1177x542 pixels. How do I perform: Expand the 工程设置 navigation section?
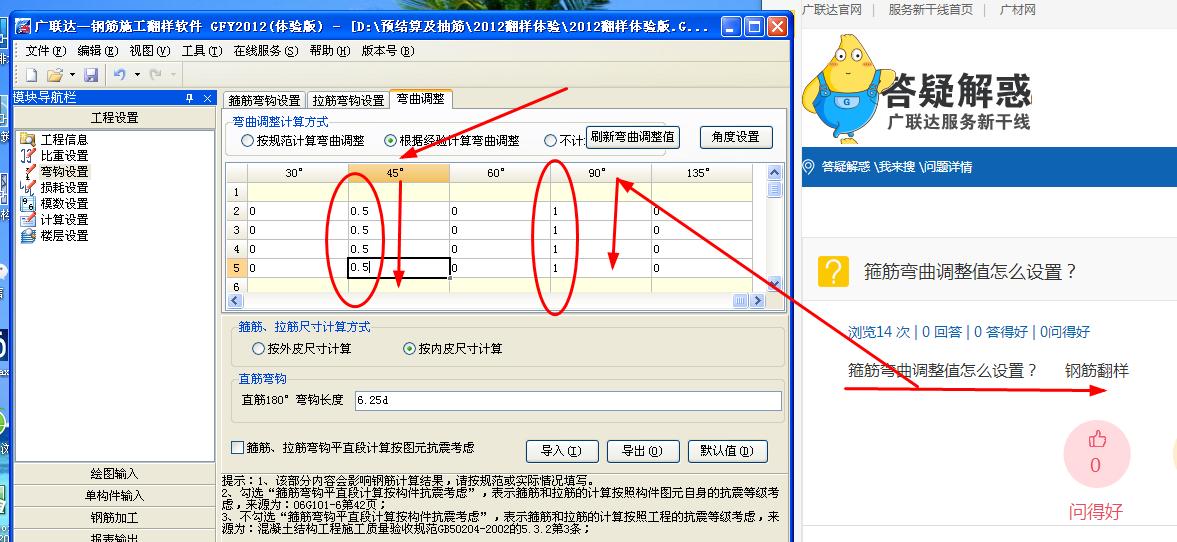pos(115,118)
